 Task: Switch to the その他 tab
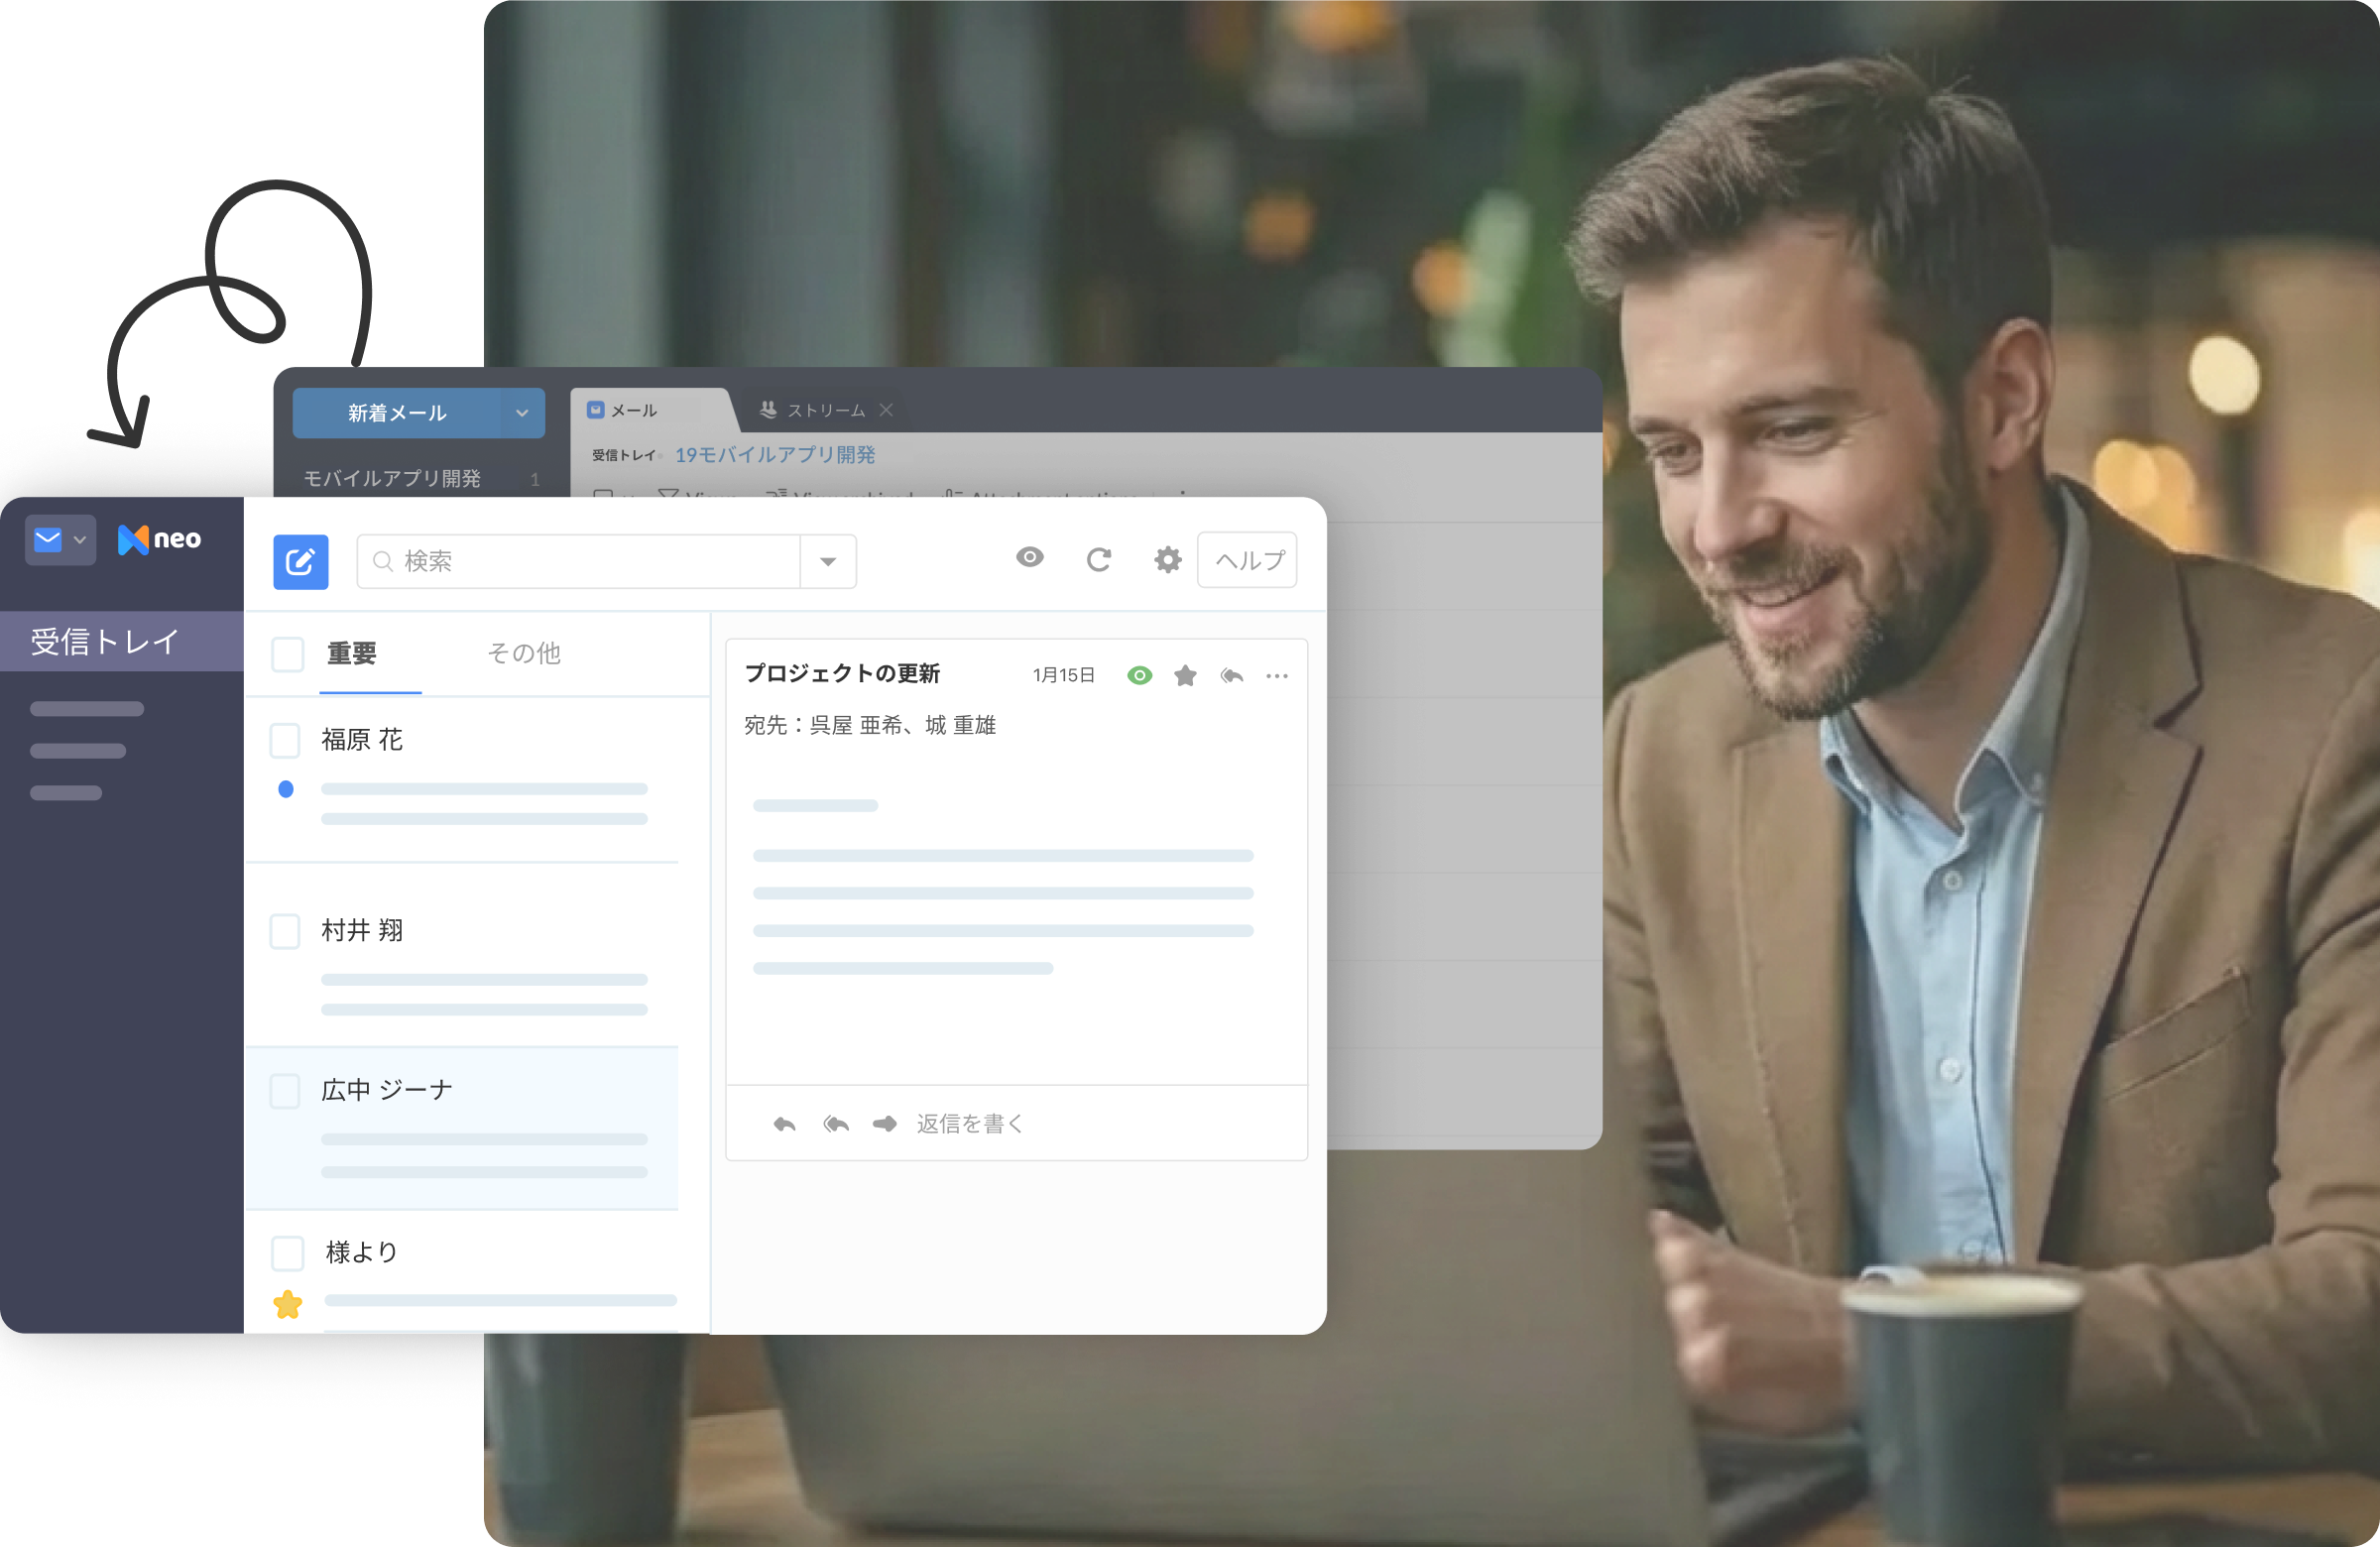point(524,653)
